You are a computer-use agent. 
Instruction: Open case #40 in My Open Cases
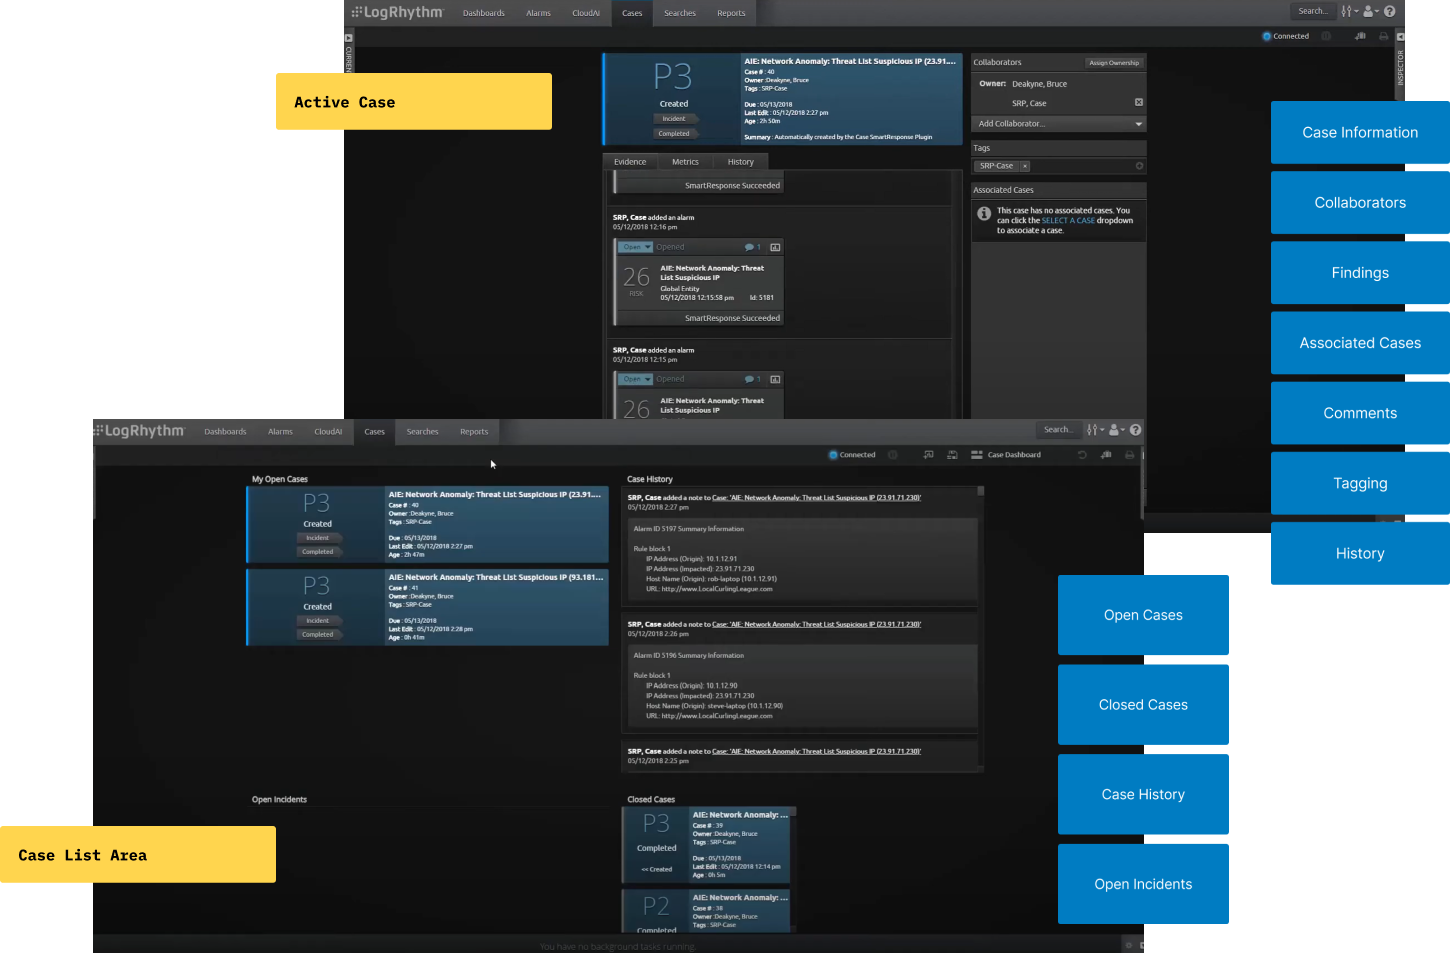(x=428, y=525)
